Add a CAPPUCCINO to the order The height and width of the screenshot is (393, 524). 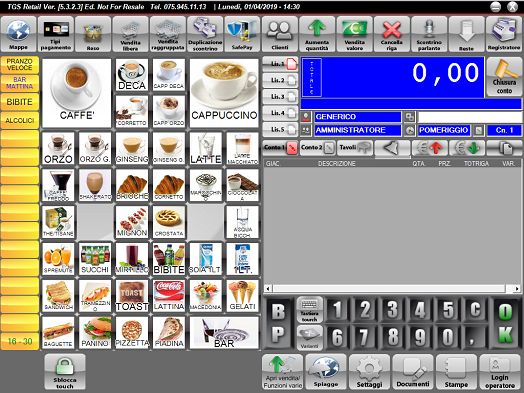[224, 93]
